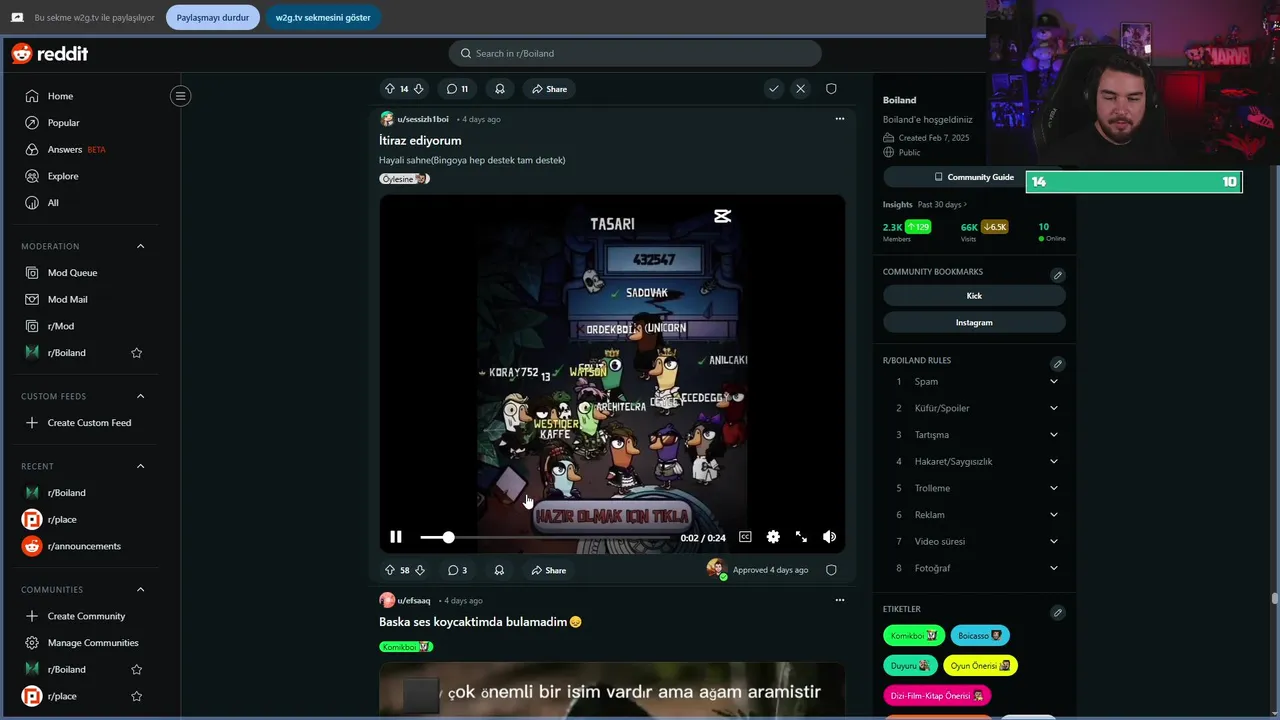
Task: Open the Instagram bookmark
Action: click(x=974, y=323)
